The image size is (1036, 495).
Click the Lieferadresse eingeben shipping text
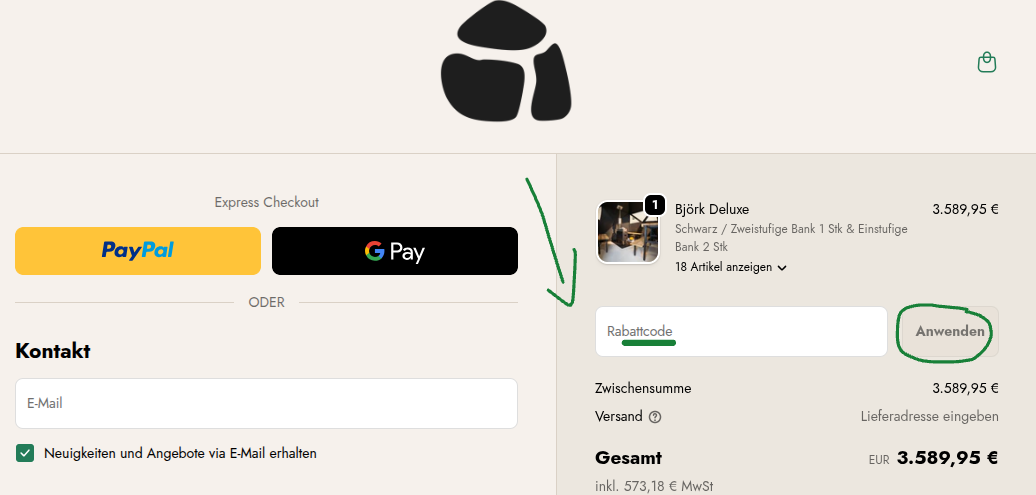930,416
